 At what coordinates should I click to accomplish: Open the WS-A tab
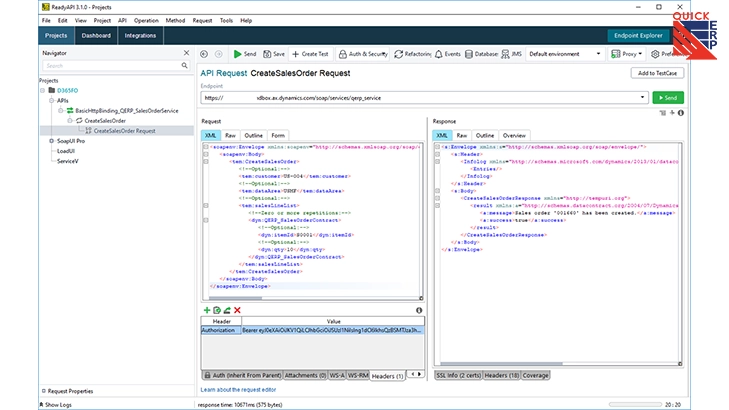tap(337, 375)
